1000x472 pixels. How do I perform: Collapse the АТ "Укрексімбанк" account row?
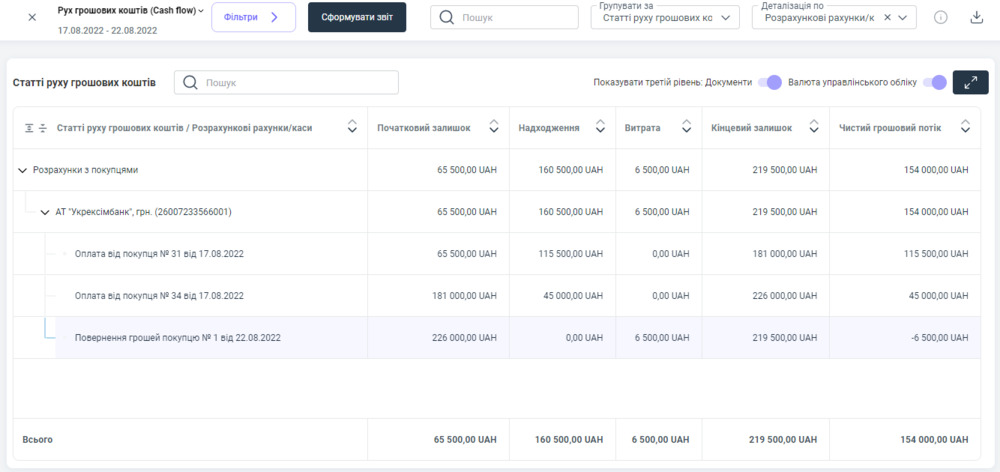(45, 212)
